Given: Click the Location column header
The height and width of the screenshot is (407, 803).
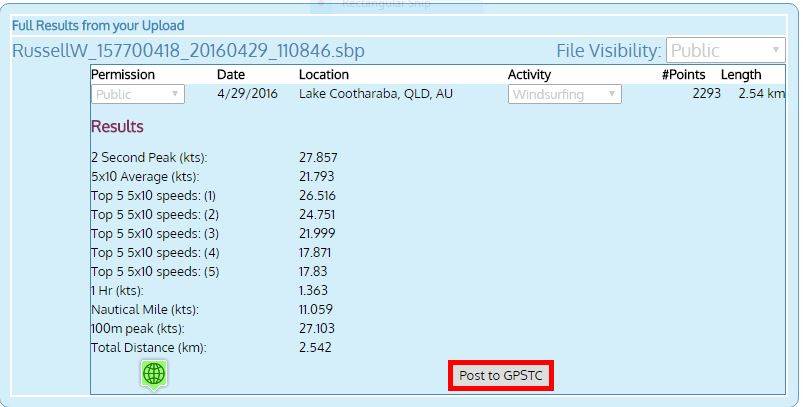Looking at the screenshot, I should [x=324, y=74].
